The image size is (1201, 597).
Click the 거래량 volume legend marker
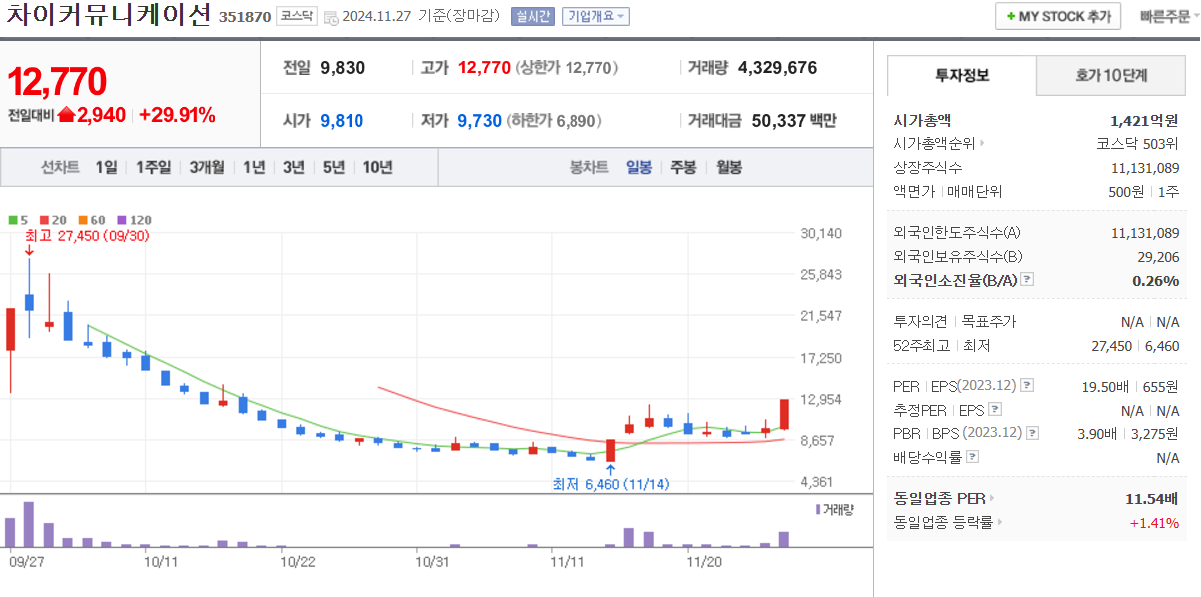pyautogui.click(x=836, y=510)
